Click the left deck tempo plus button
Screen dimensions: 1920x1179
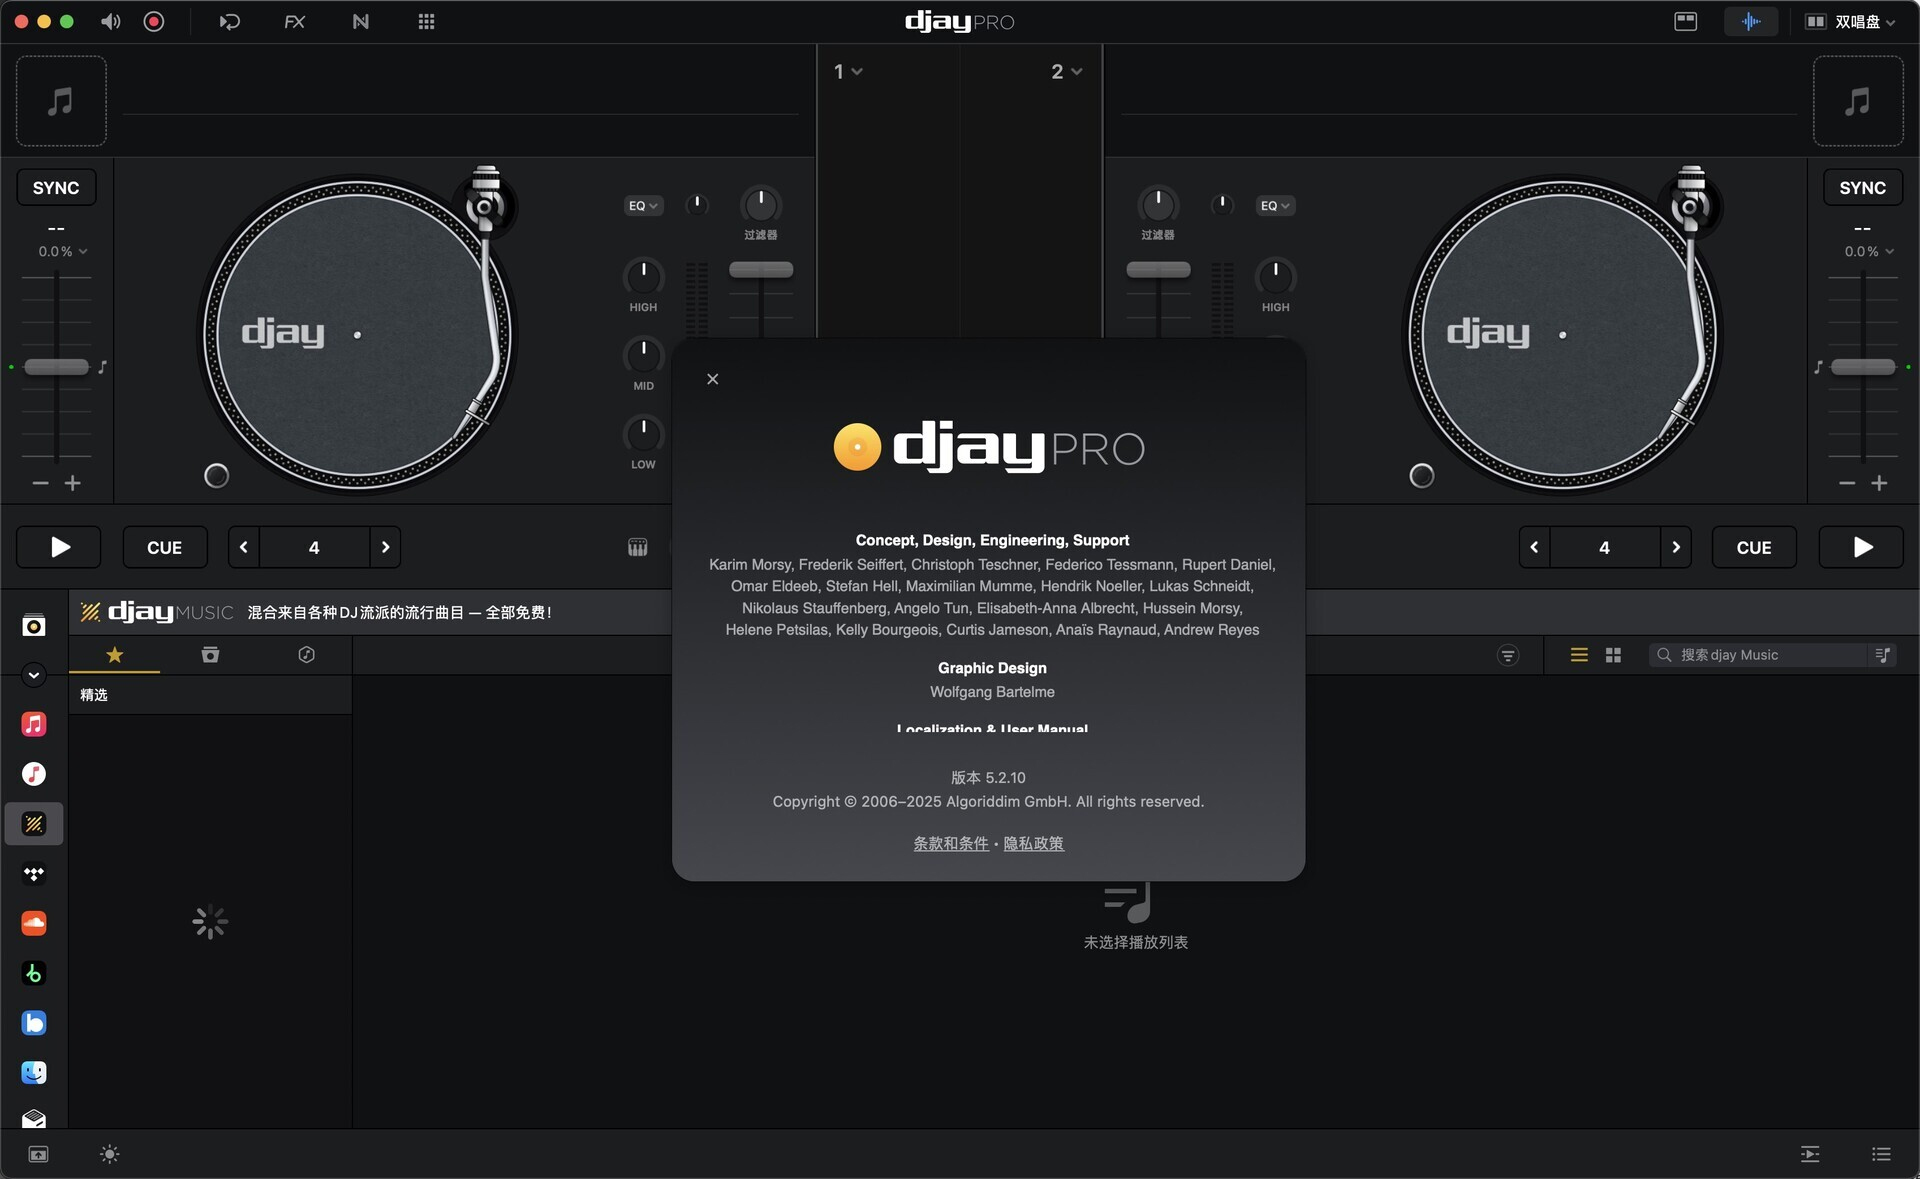(73, 484)
